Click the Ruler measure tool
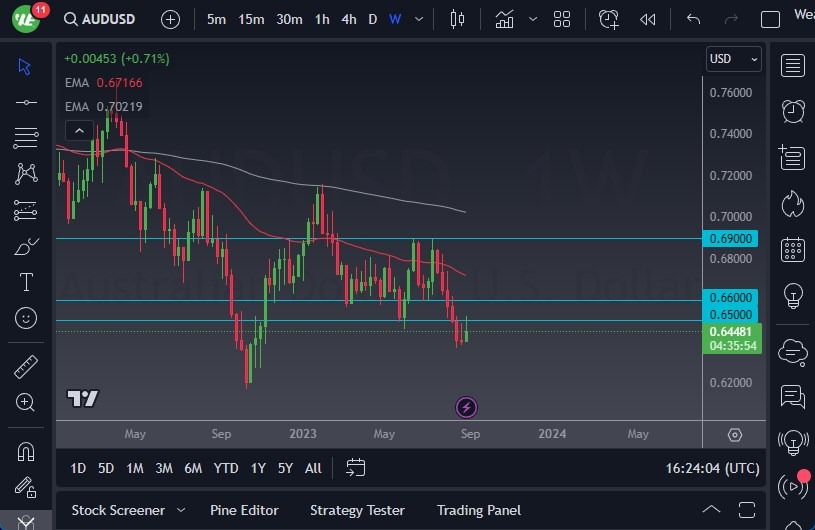 (x=26, y=367)
